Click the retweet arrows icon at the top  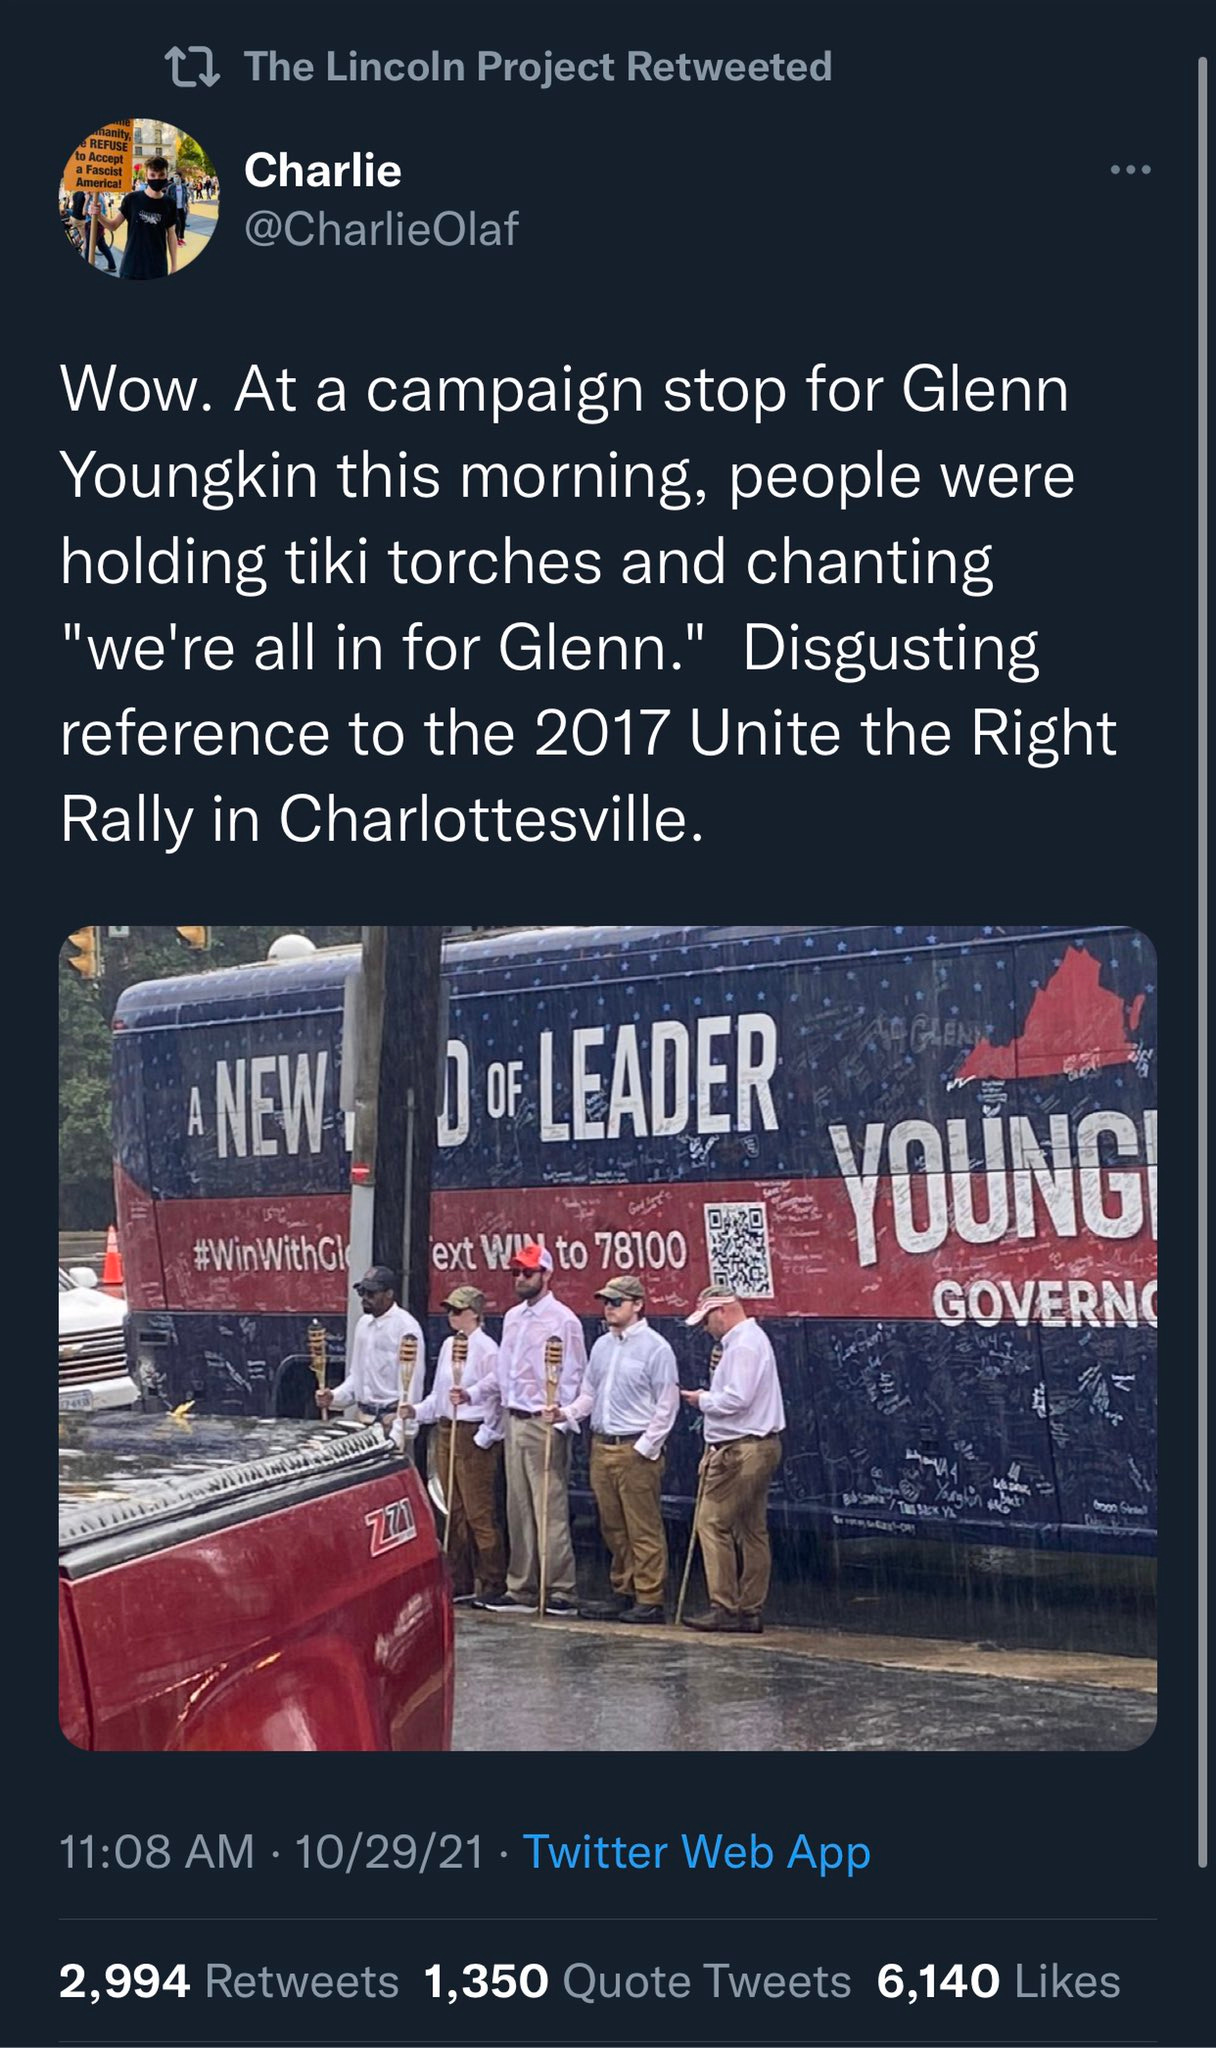click(192, 67)
